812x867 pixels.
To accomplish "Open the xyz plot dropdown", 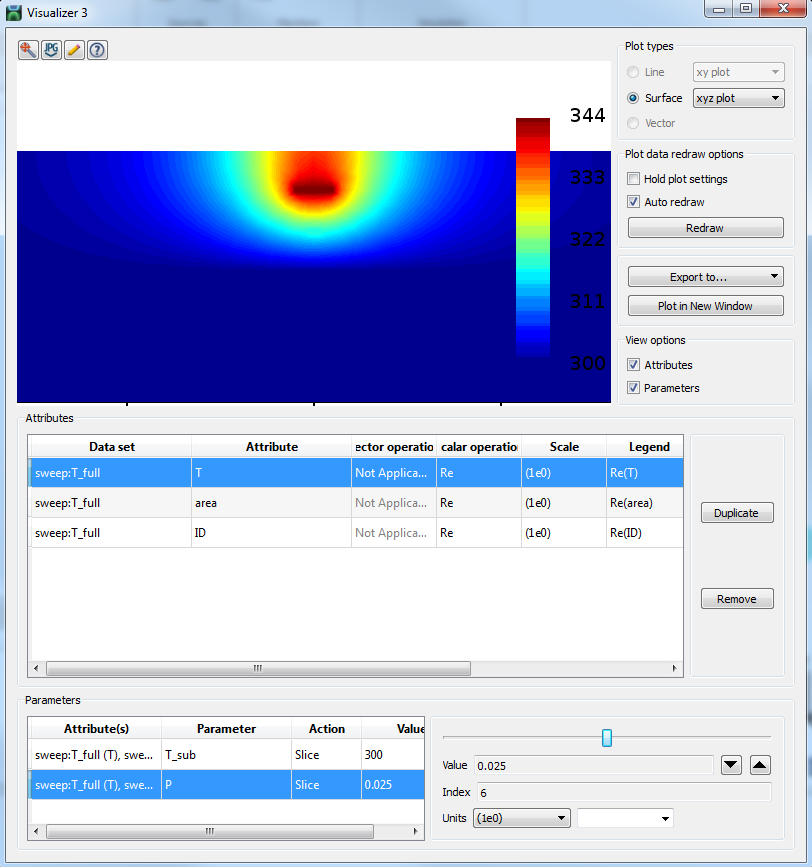I will tap(738, 98).
